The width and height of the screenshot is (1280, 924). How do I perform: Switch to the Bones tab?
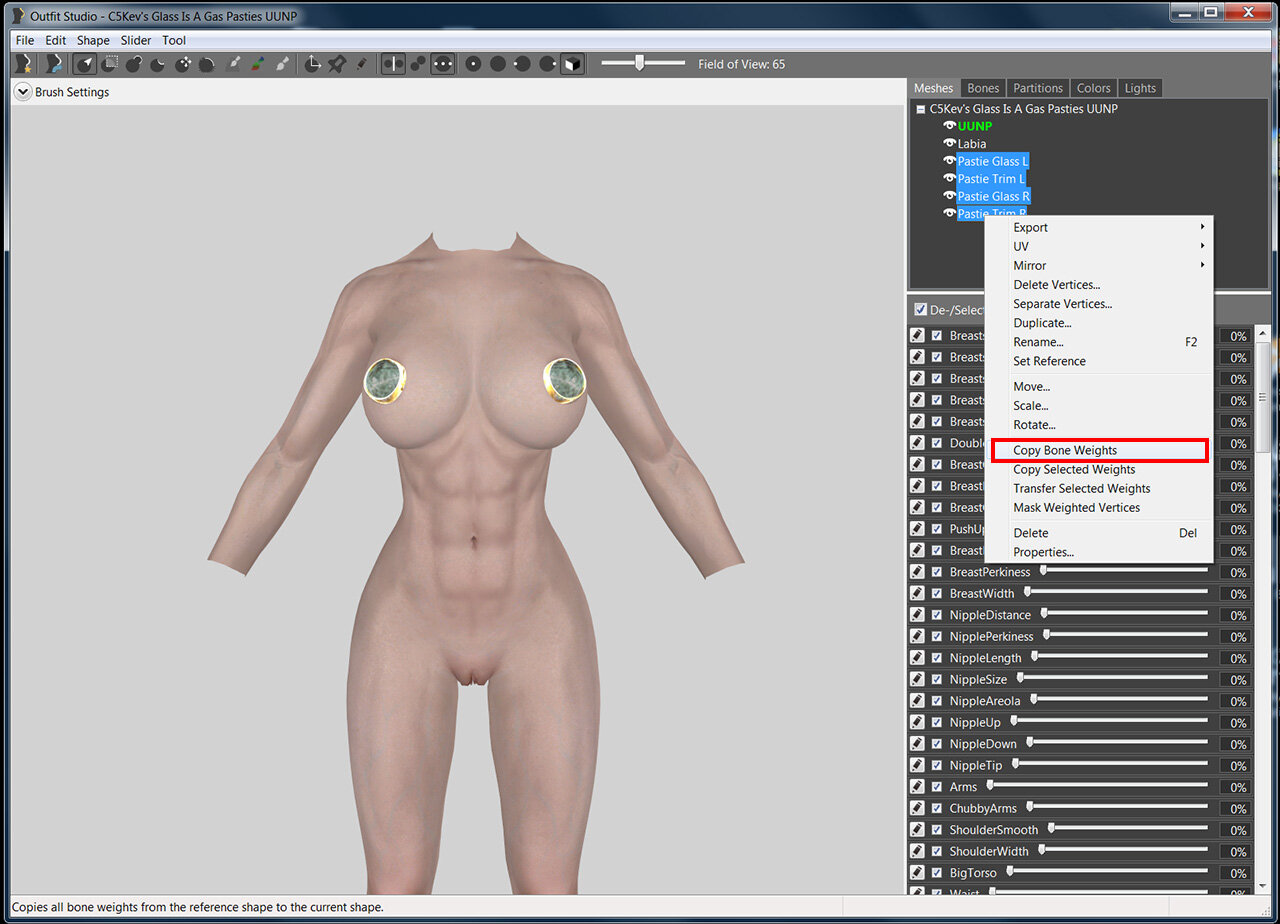coord(983,88)
